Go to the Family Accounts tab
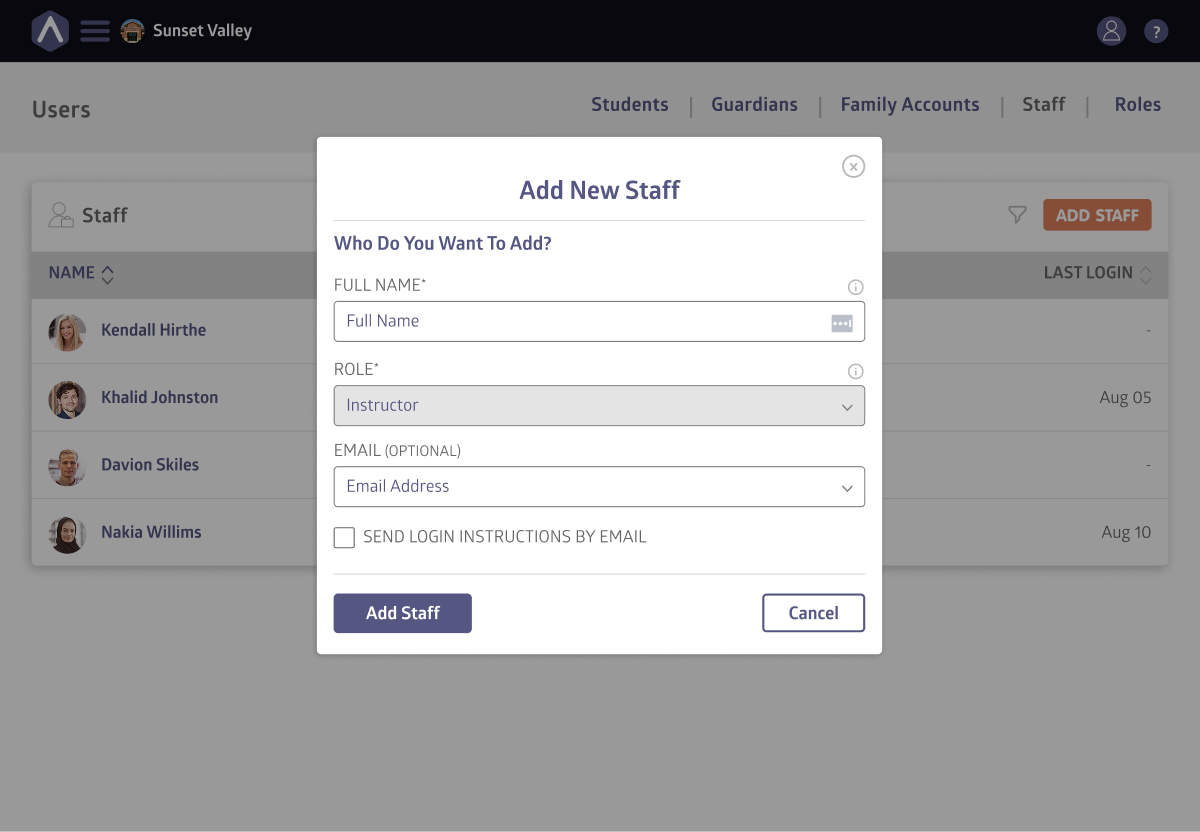The image size is (1200, 832). pos(909,105)
